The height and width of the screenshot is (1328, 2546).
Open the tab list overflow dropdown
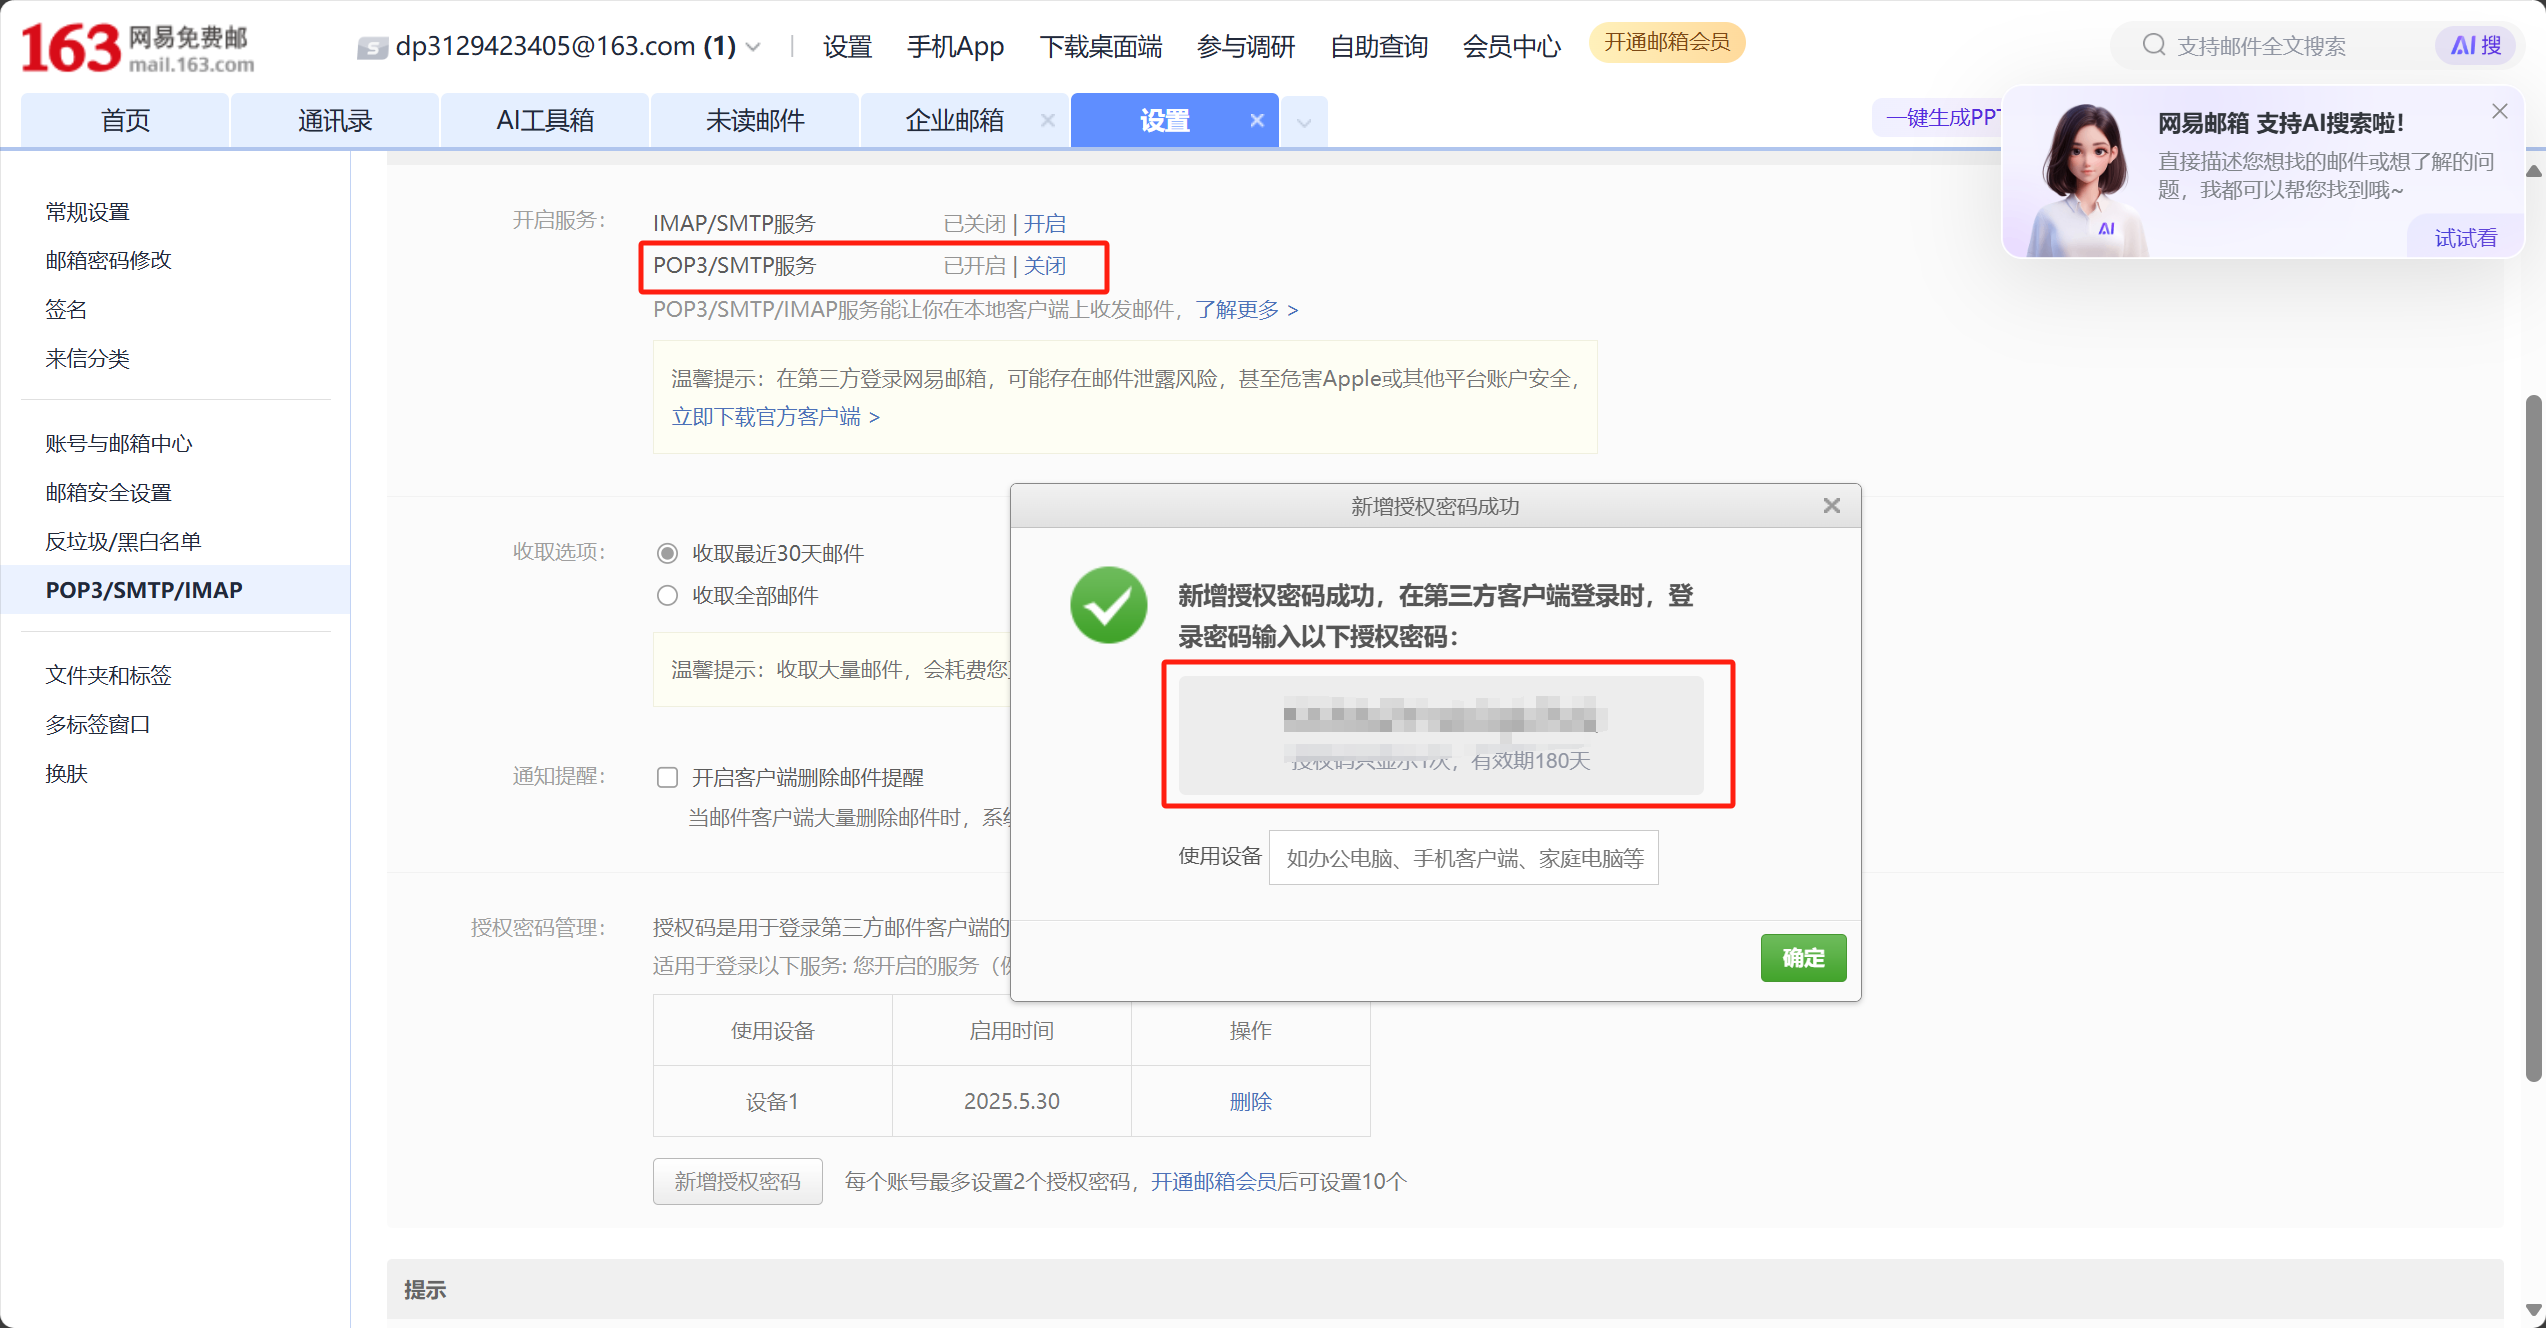1304,123
